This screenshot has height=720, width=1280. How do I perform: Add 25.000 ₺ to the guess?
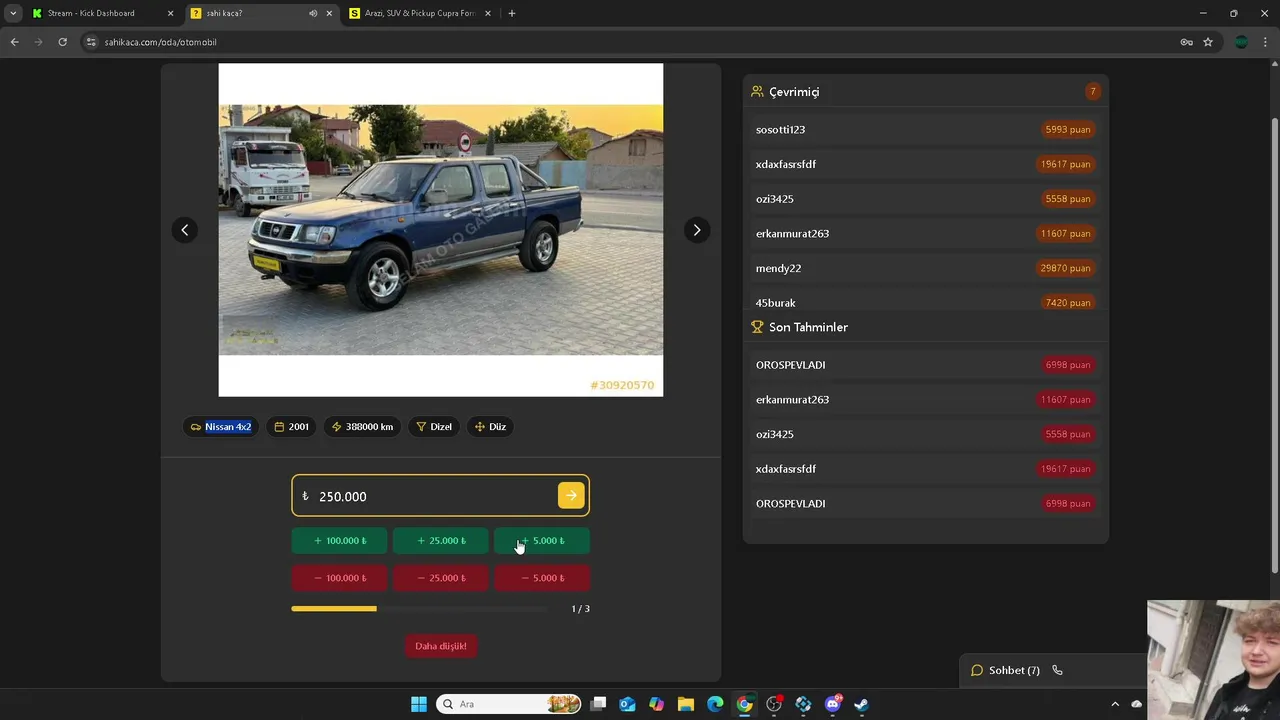(x=440, y=541)
